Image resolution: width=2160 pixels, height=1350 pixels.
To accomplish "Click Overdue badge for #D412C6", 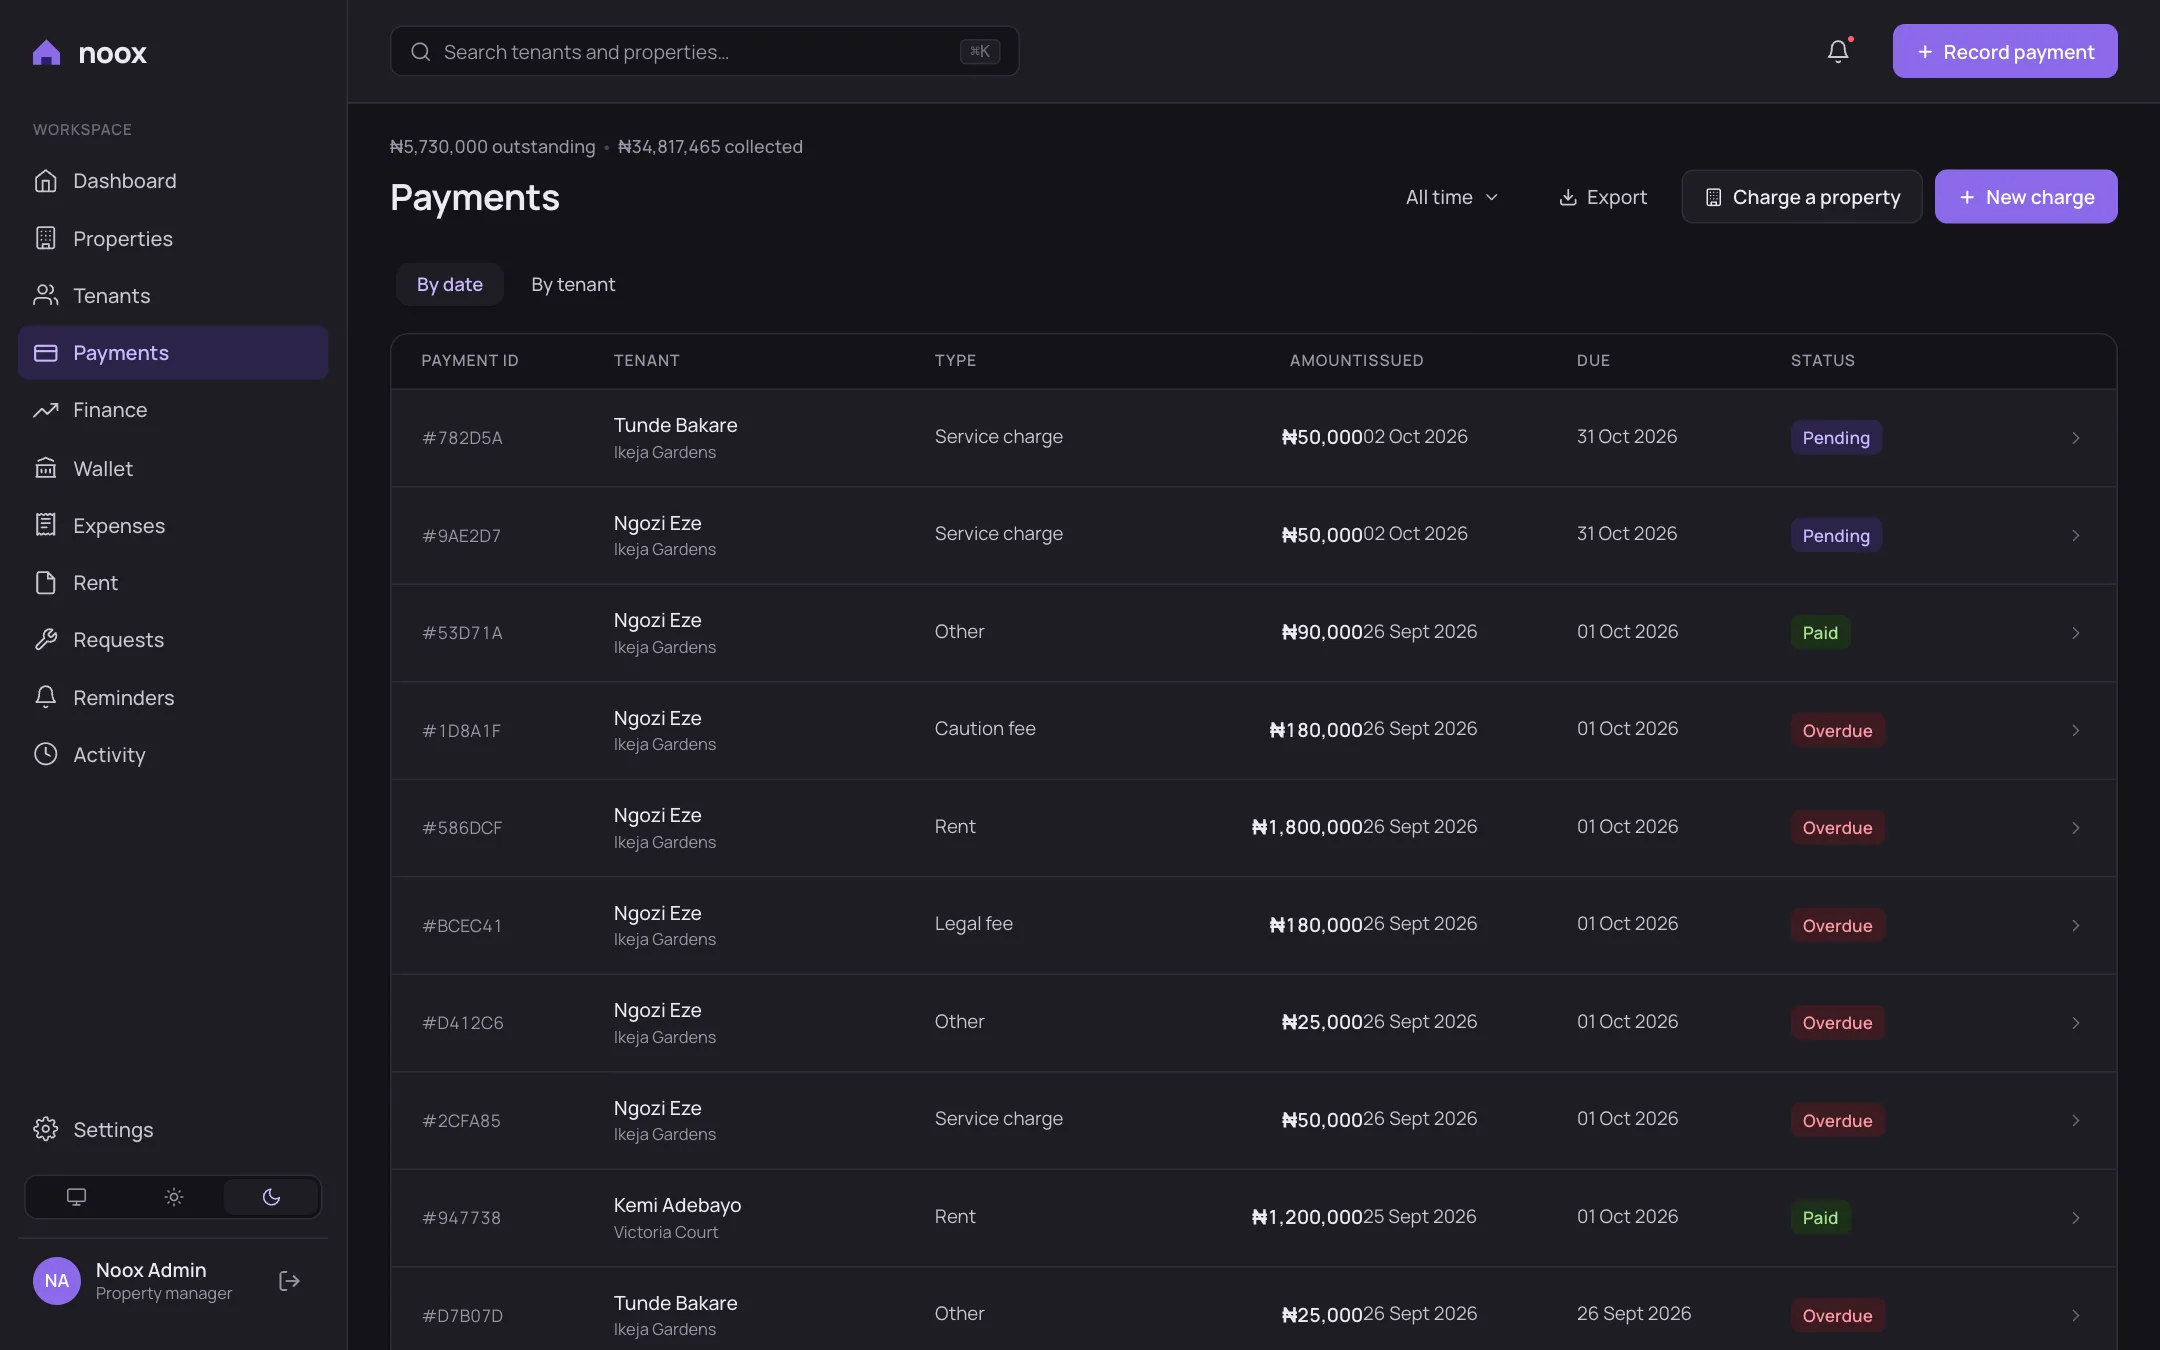I will click(x=1837, y=1023).
